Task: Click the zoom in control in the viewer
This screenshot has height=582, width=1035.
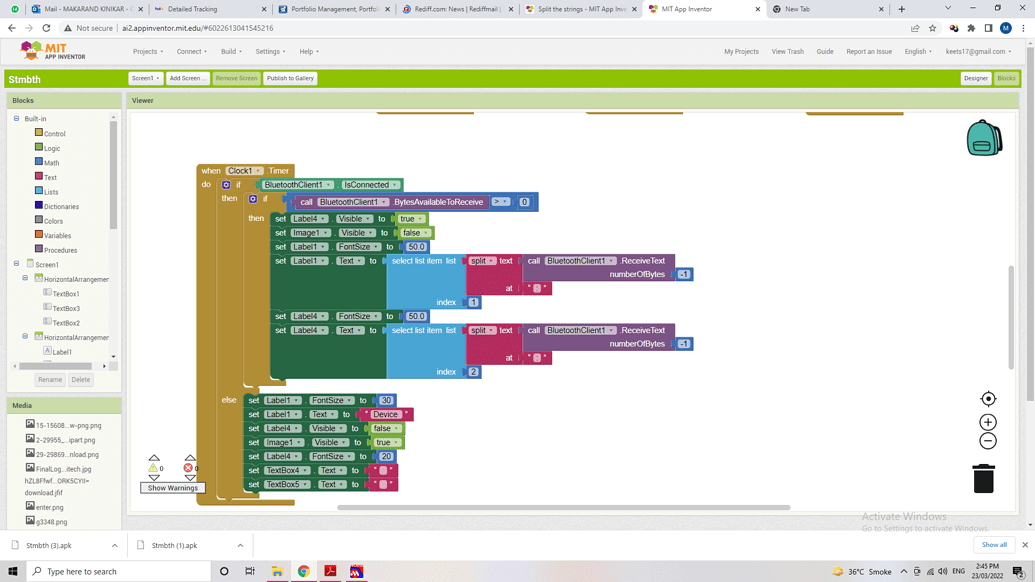Action: point(988,421)
